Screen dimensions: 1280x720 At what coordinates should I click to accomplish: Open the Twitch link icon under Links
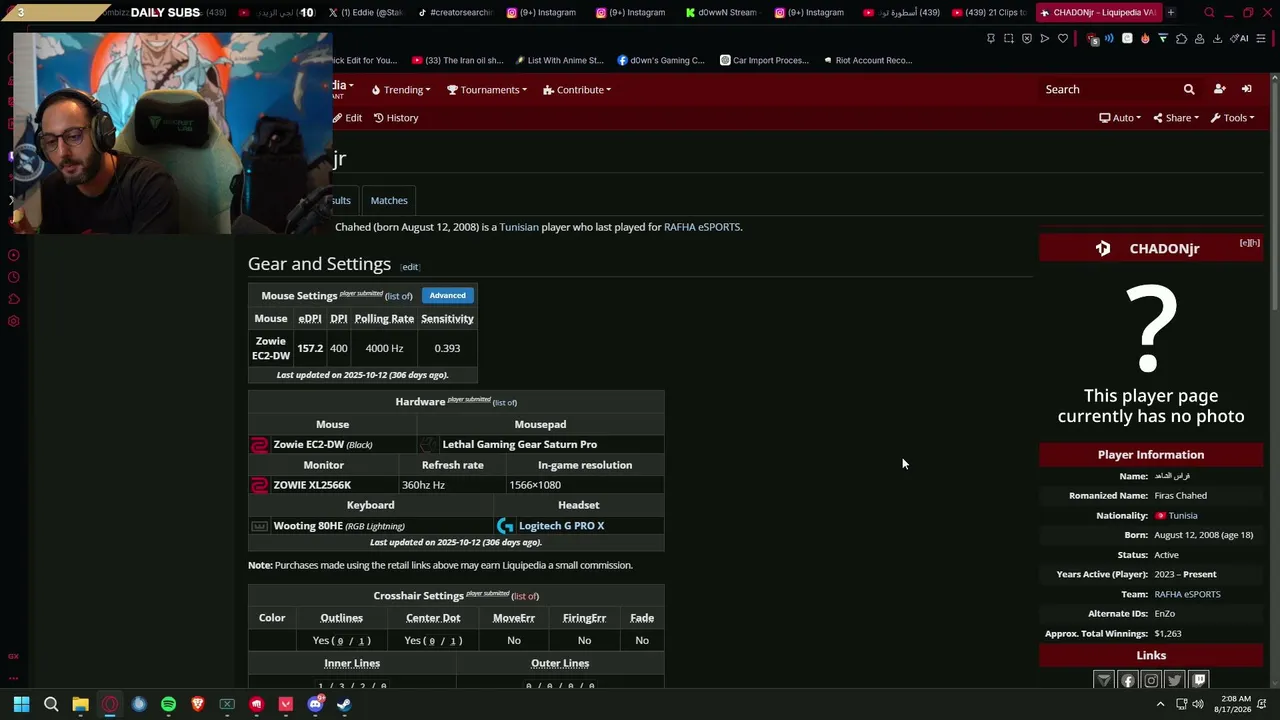tap(1199, 680)
